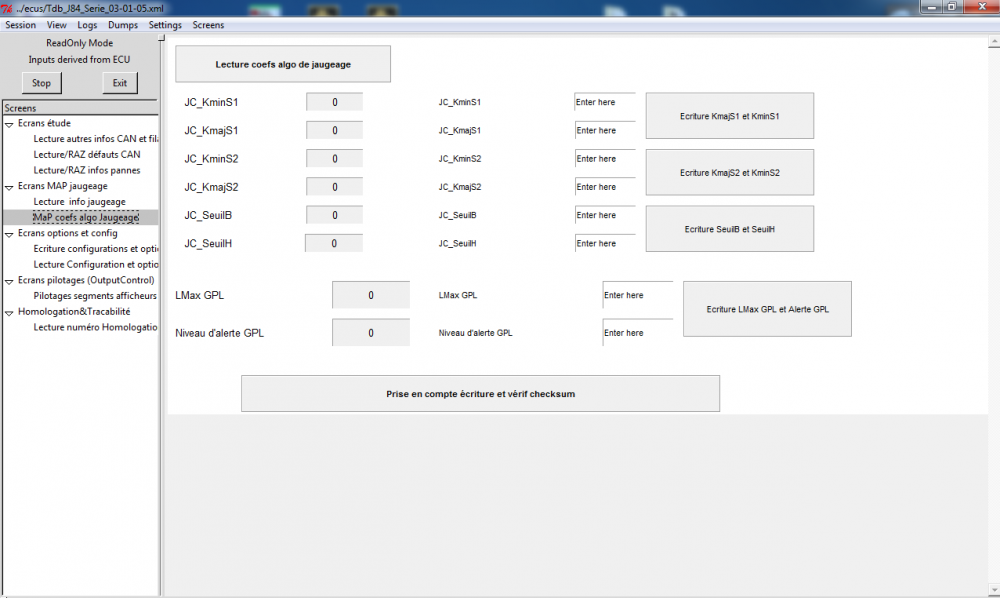This screenshot has height=598, width=1000.
Task: Collapse Ecrans options et config node
Action: [9, 235]
